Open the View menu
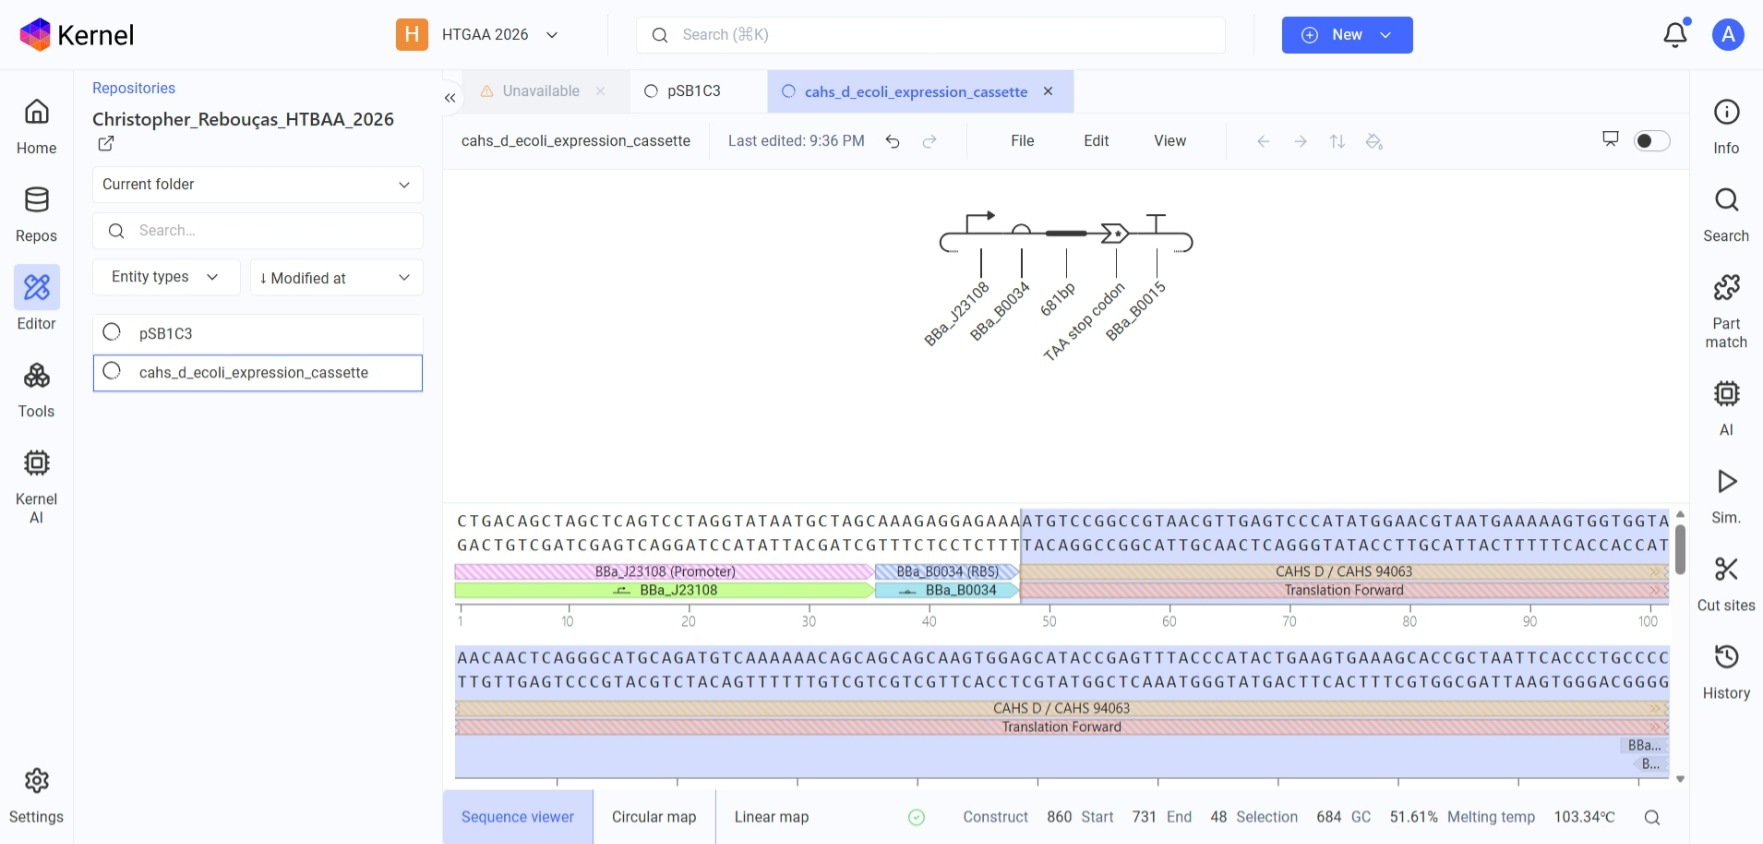The image size is (1763, 844). [1170, 141]
